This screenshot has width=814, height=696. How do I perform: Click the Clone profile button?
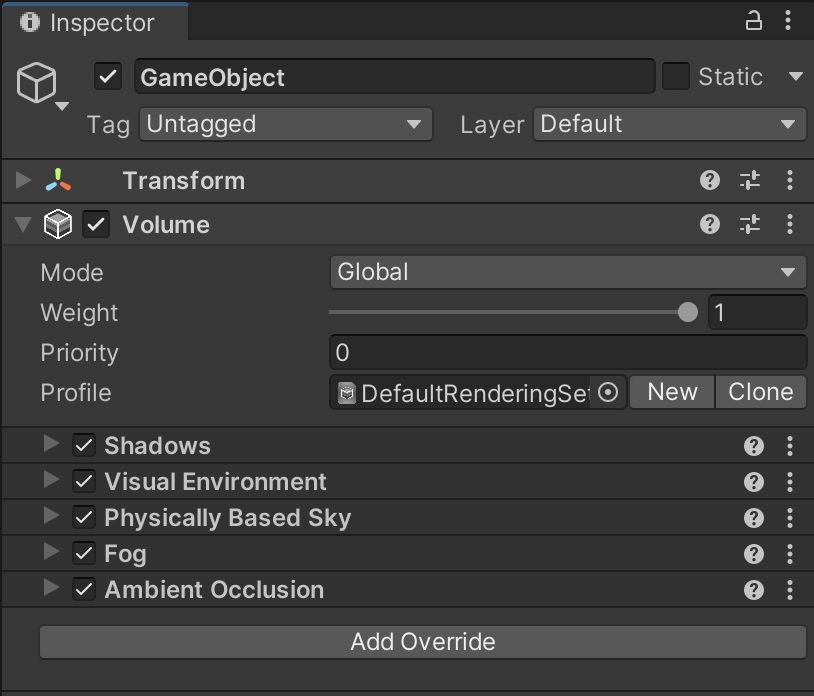point(760,393)
